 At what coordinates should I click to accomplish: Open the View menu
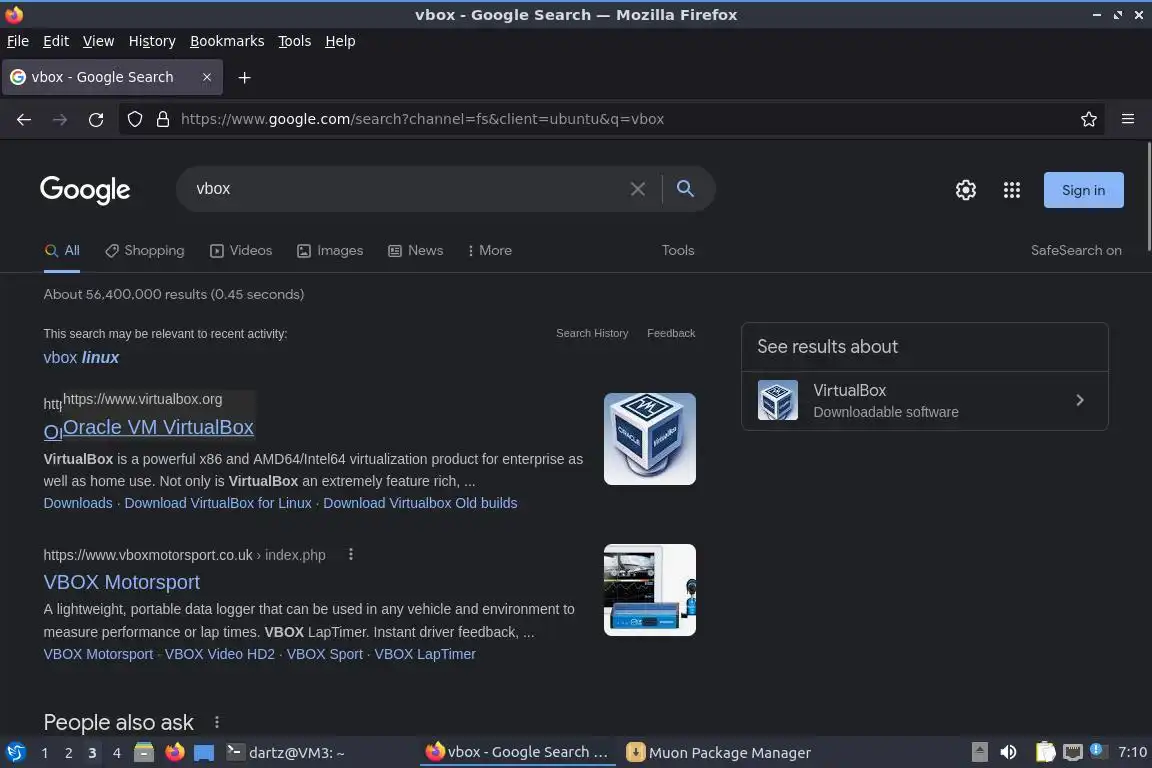pos(98,41)
